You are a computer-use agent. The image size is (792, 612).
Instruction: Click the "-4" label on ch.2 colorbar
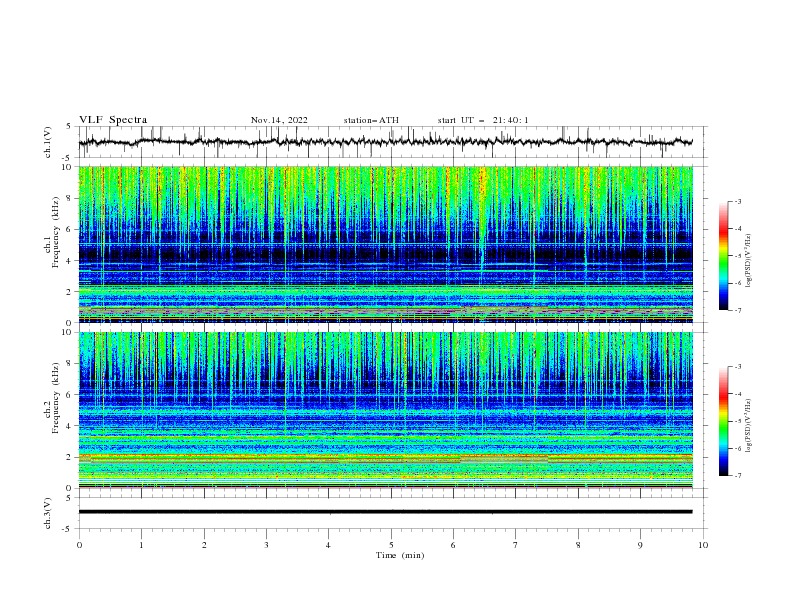tap(738, 394)
